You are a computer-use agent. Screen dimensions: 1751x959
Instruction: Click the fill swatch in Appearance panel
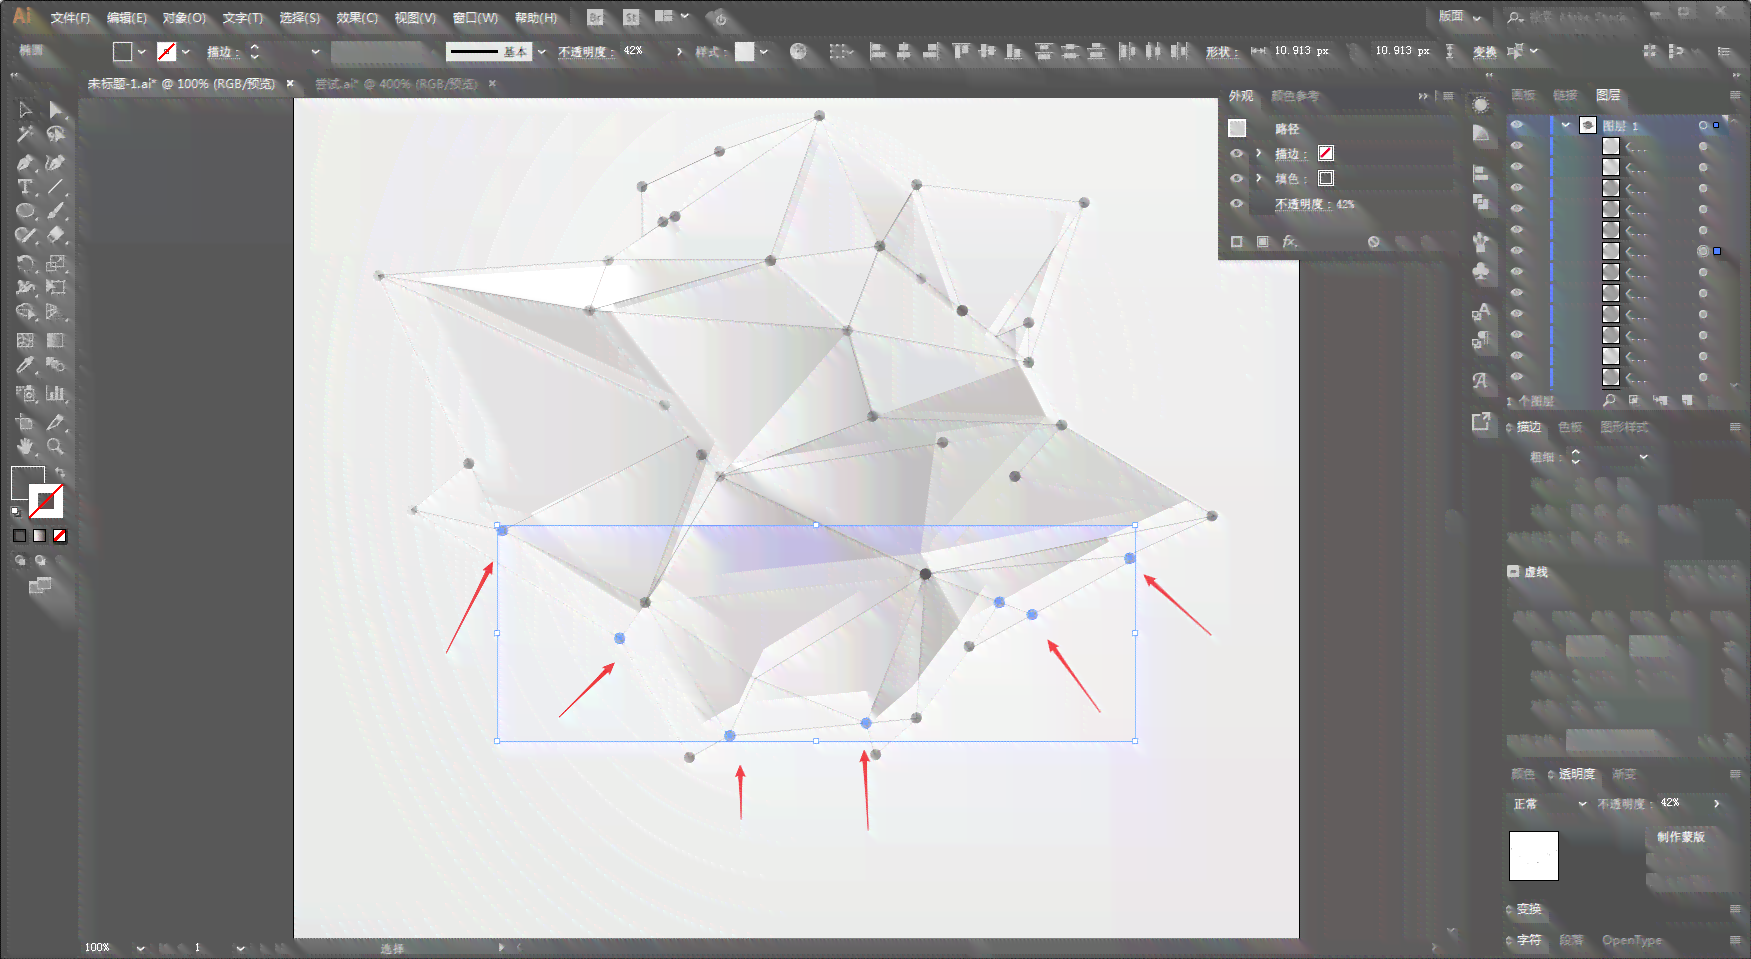pyautogui.click(x=1326, y=178)
